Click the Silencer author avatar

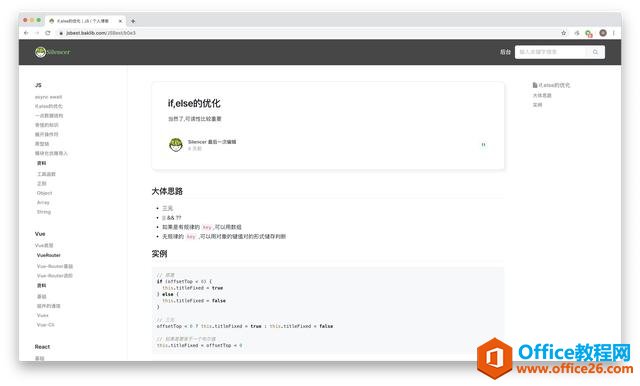176,144
